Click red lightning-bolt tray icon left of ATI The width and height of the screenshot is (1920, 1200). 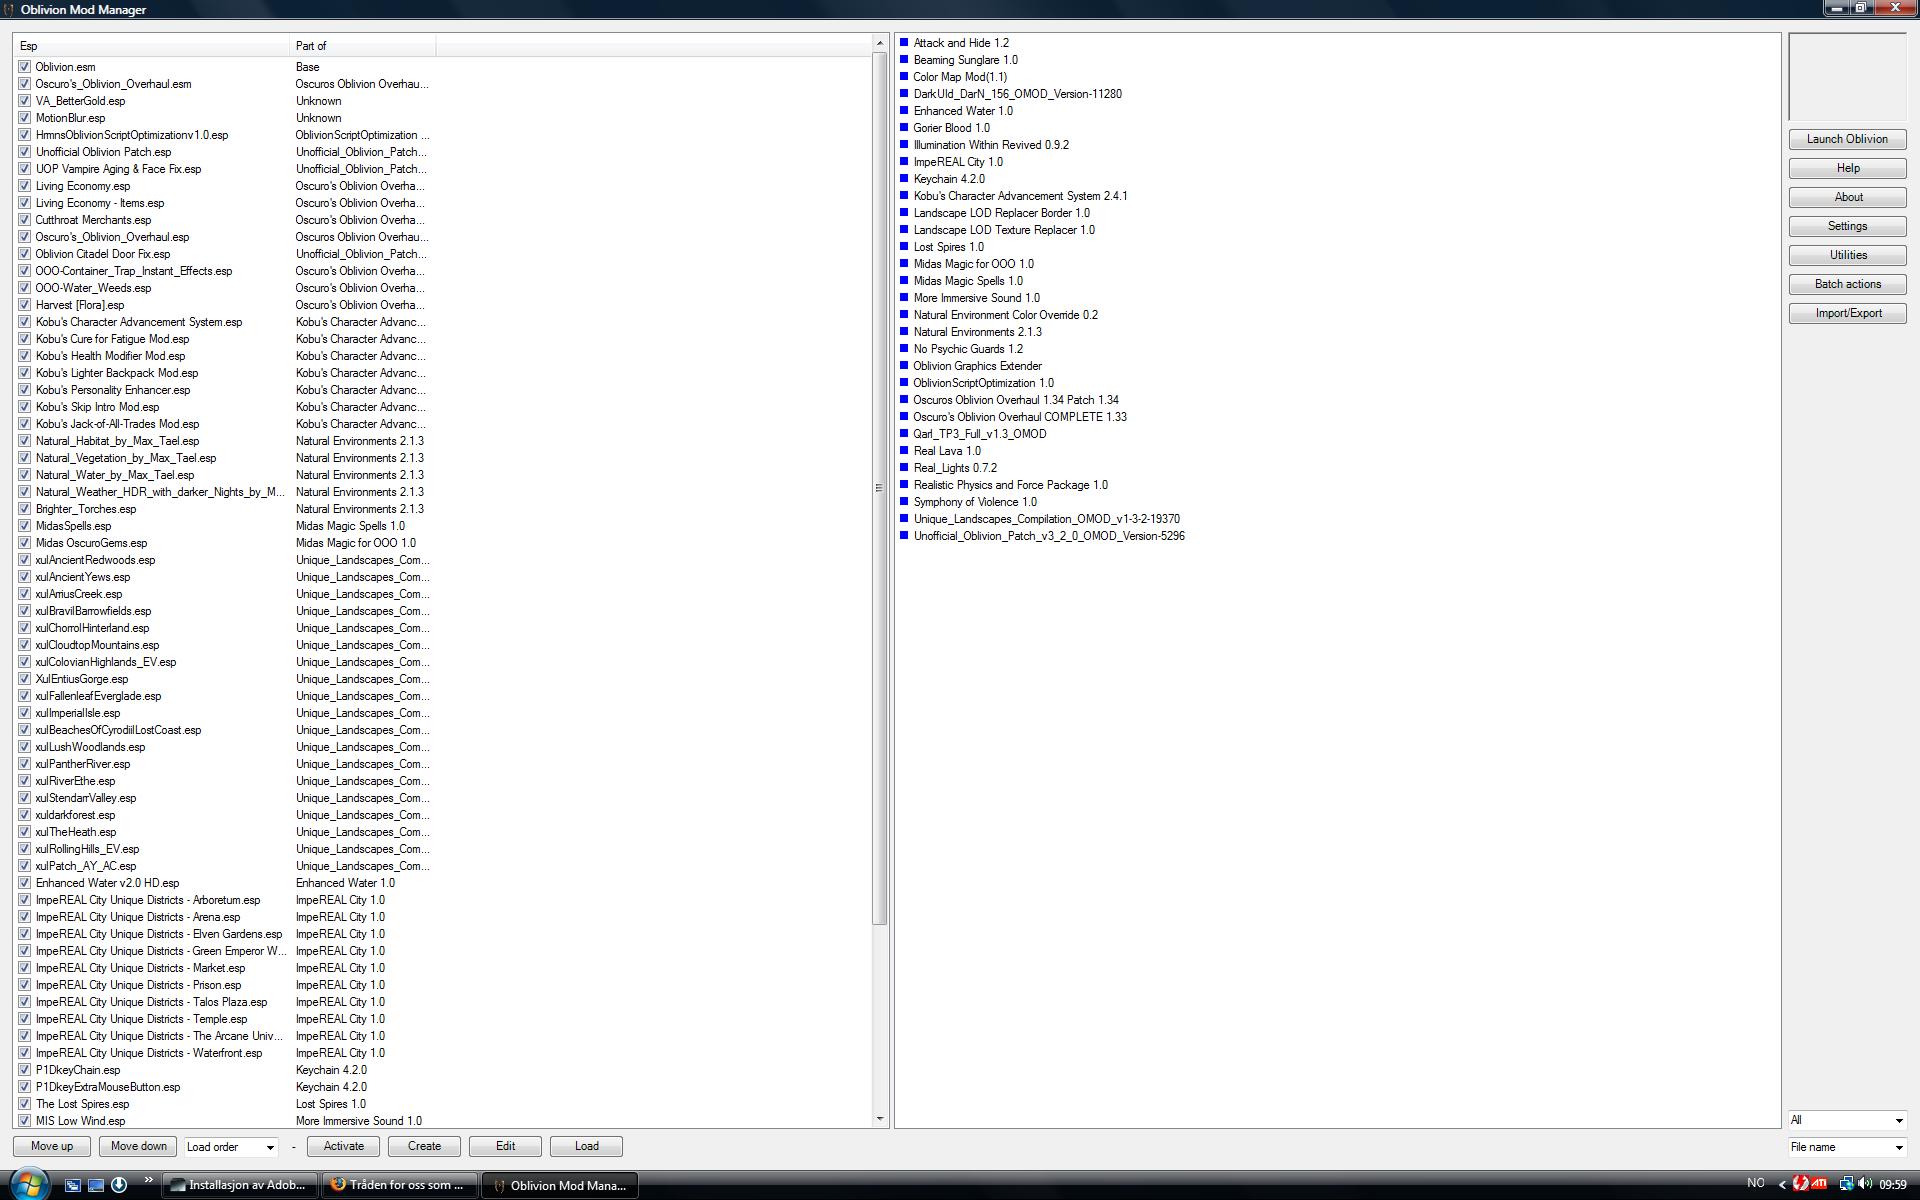tap(1801, 1184)
